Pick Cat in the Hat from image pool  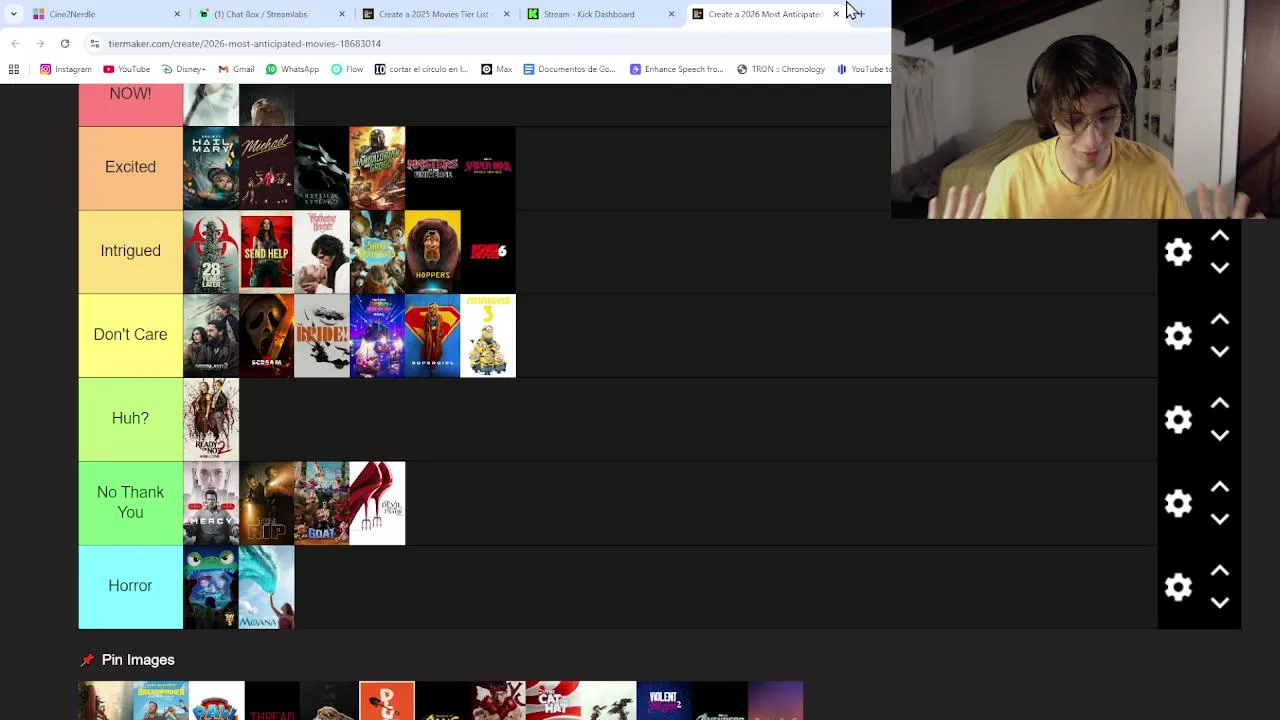point(553,701)
